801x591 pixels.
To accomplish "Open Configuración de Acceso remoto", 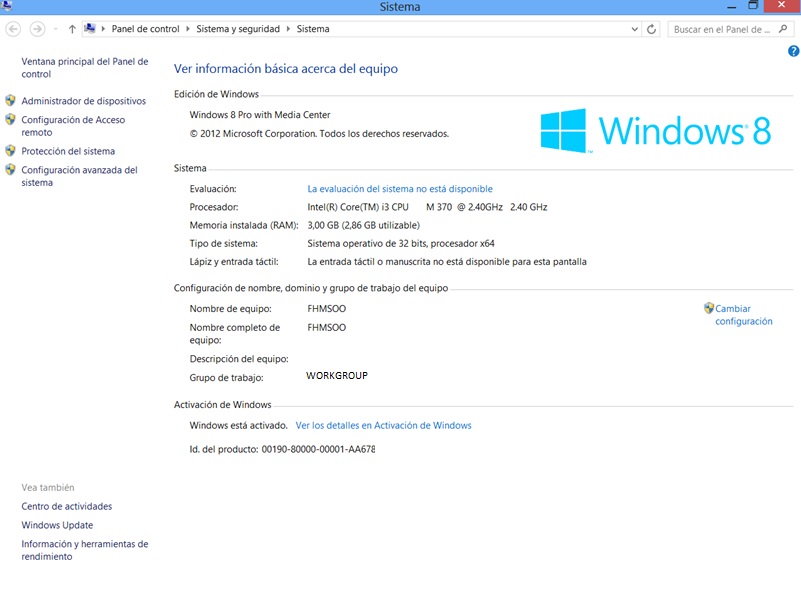I will click(x=73, y=126).
